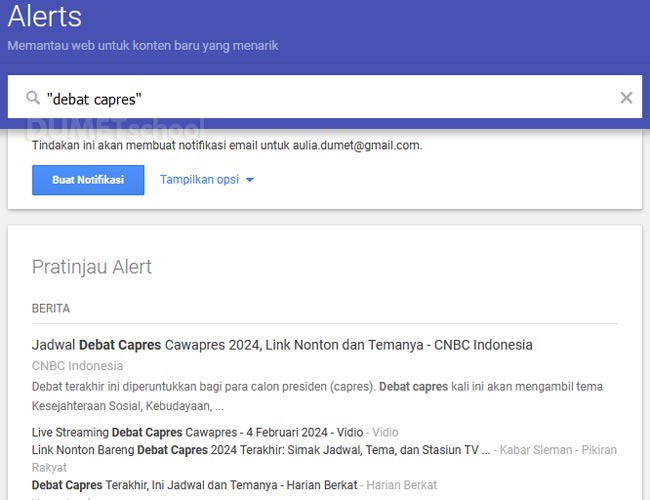Clear the search query with the X

[626, 98]
